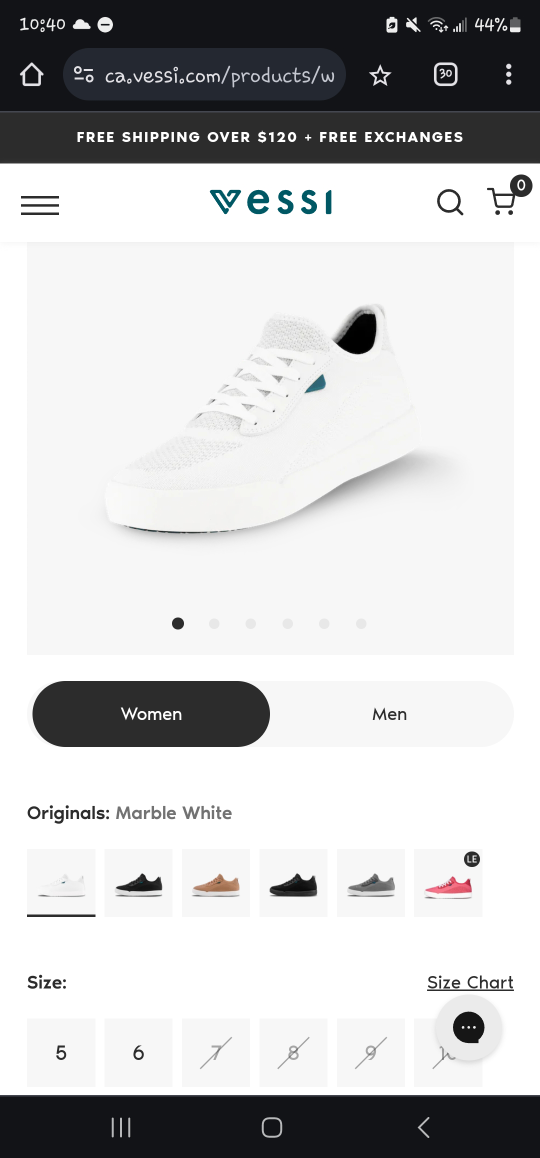Open browser three-dot overflow menu
This screenshot has height=1158, width=540.
click(x=508, y=74)
